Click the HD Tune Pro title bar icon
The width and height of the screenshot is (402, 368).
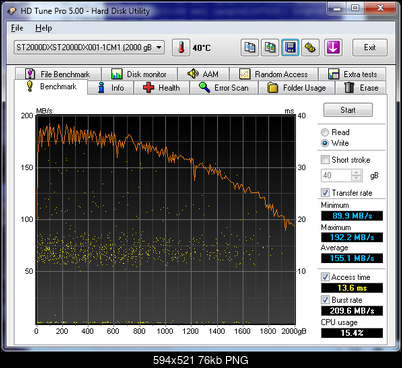12,11
